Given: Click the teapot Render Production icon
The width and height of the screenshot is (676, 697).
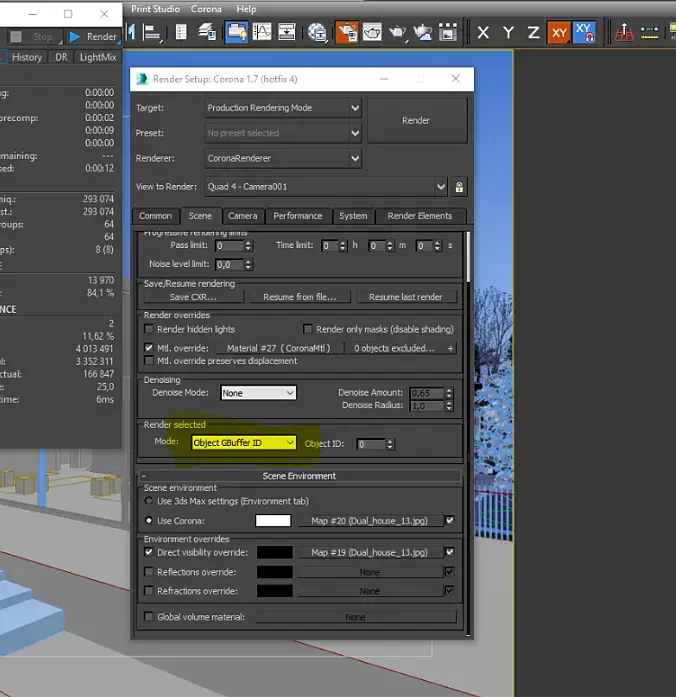Looking at the screenshot, I should [x=397, y=32].
